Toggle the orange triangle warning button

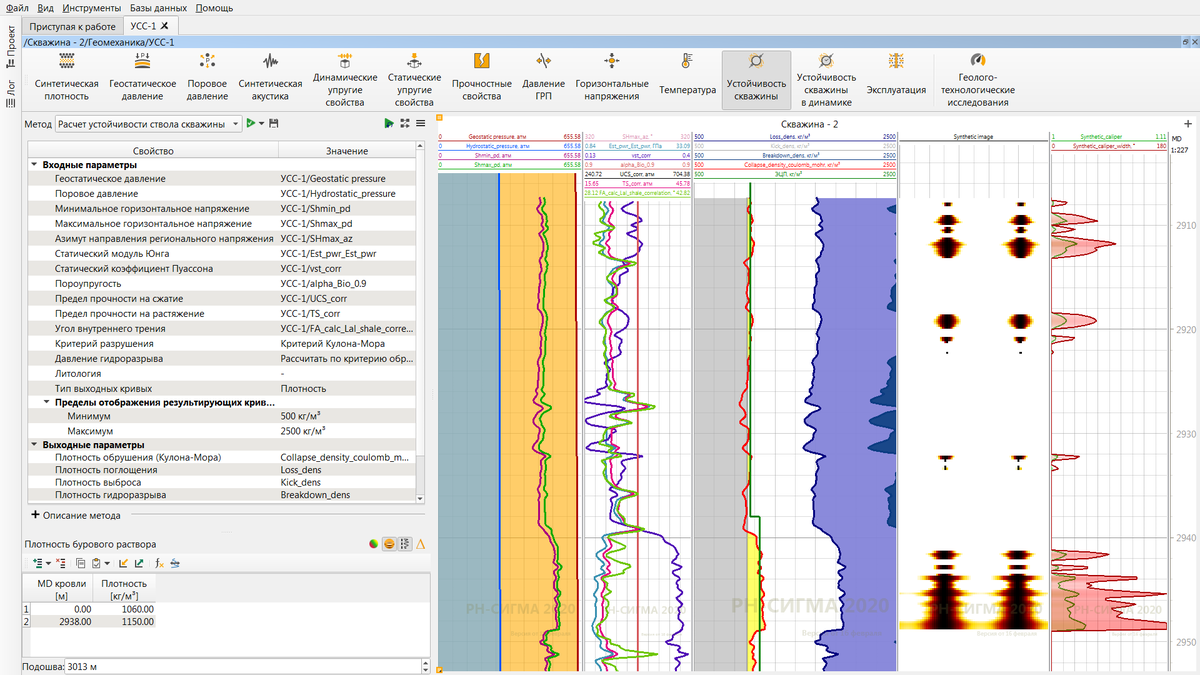420,544
